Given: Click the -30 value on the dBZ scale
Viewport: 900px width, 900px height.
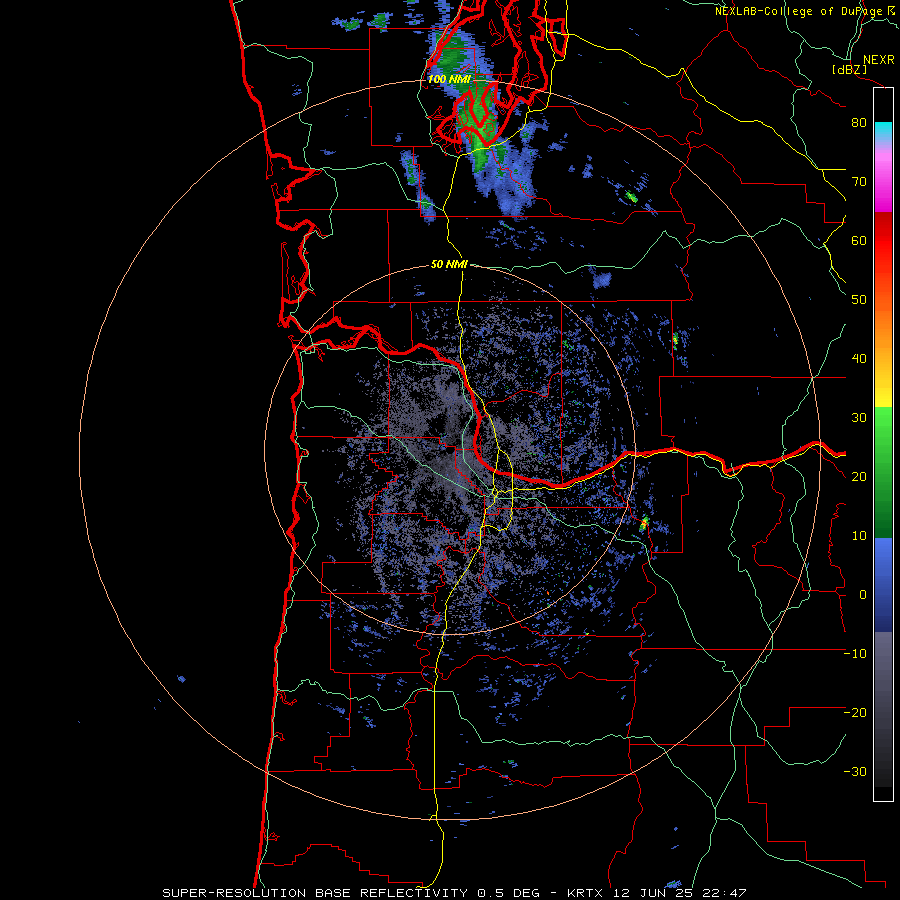Looking at the screenshot, I should pos(855,772).
